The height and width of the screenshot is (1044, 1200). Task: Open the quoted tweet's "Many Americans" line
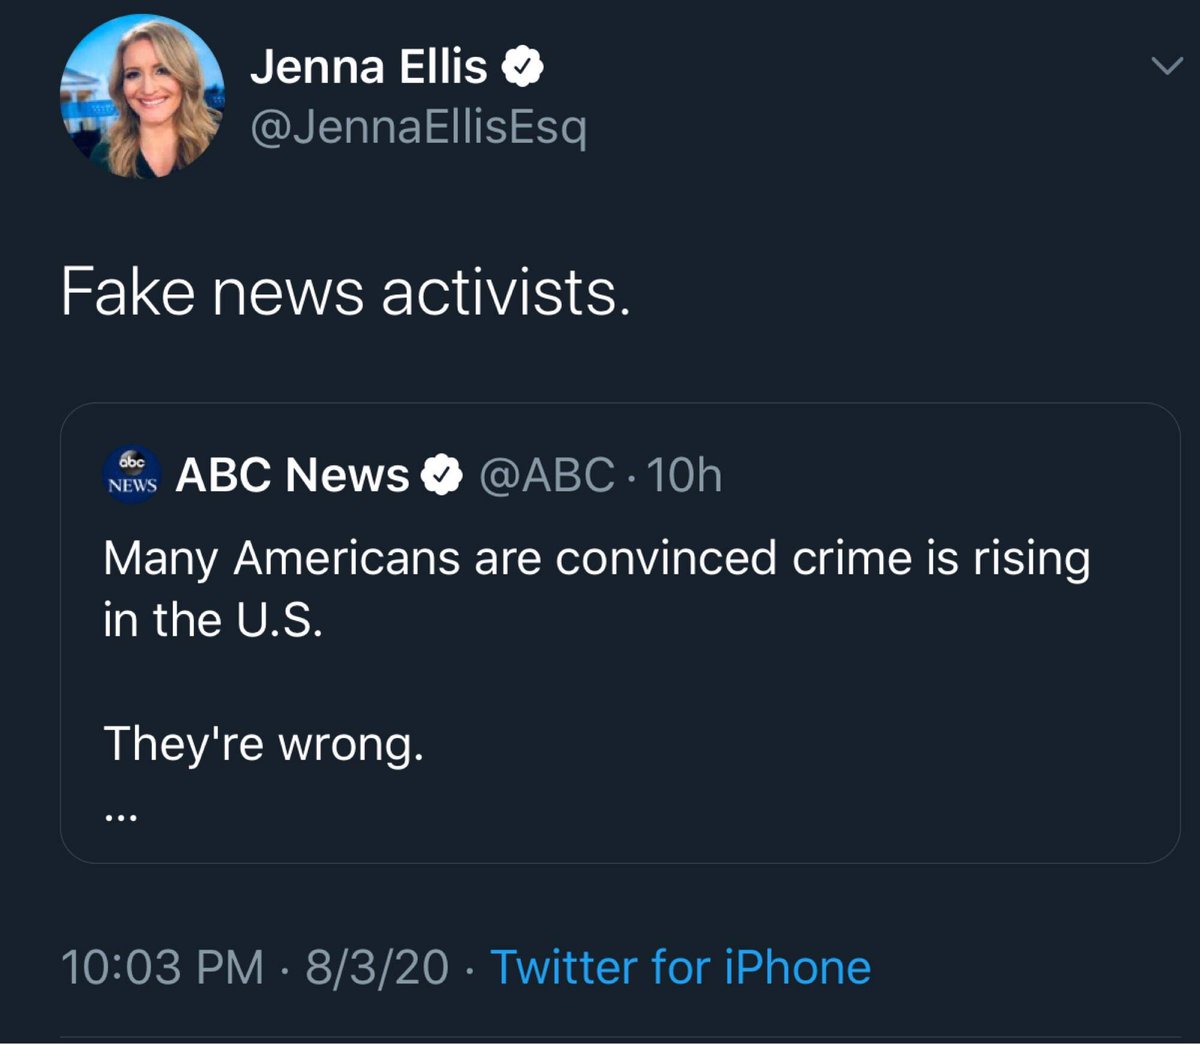[596, 558]
